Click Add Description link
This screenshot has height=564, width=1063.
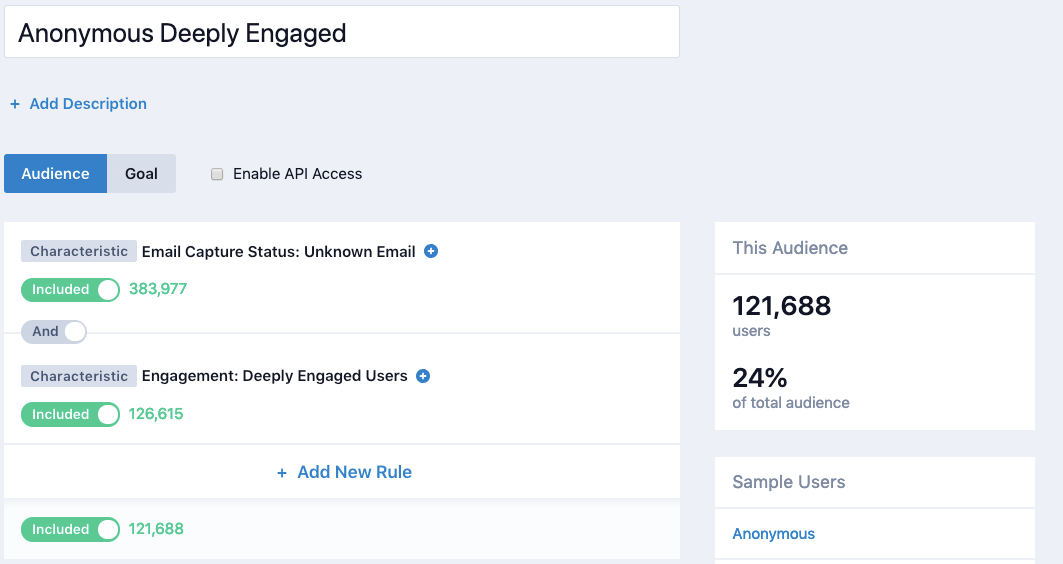point(88,104)
